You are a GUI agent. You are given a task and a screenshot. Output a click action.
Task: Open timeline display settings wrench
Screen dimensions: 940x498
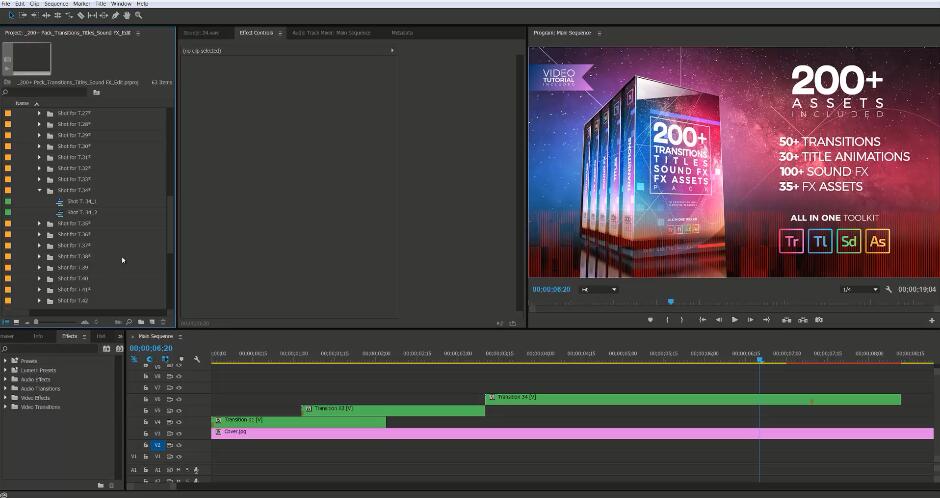pyautogui.click(x=197, y=359)
